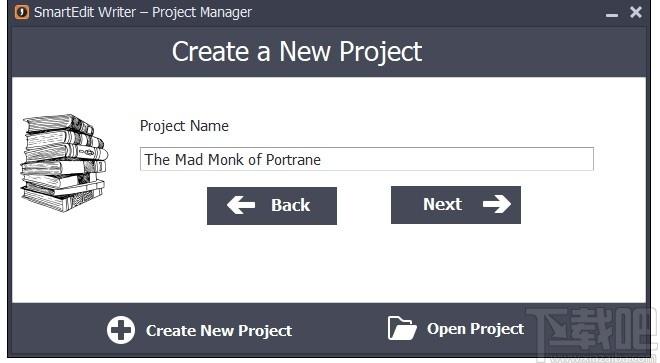Click the Project Name label

184,126
